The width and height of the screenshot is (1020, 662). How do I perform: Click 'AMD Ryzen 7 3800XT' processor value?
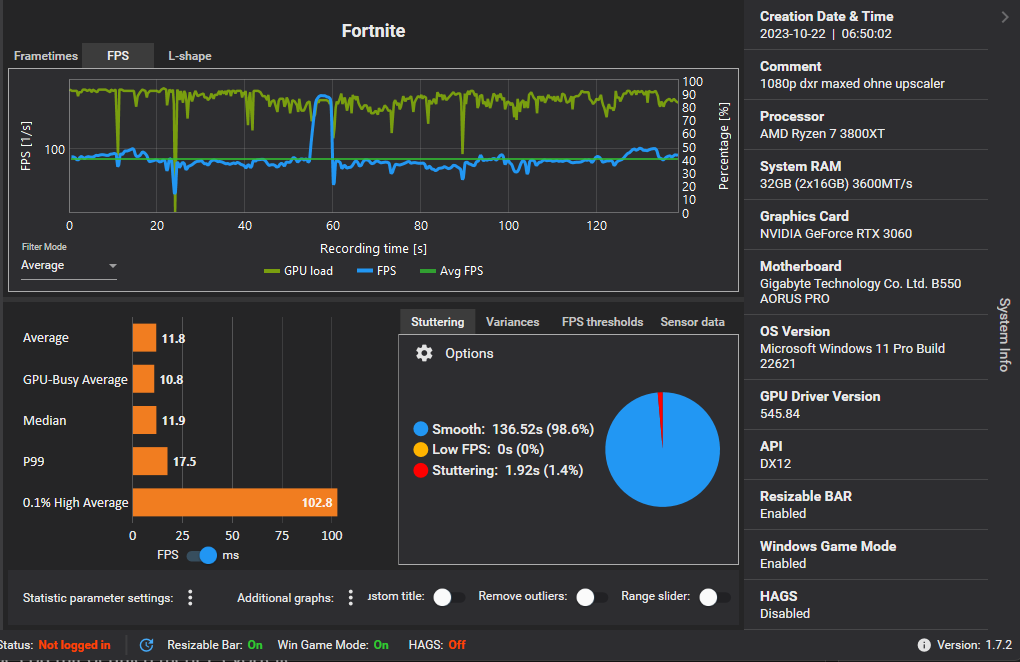coord(822,134)
